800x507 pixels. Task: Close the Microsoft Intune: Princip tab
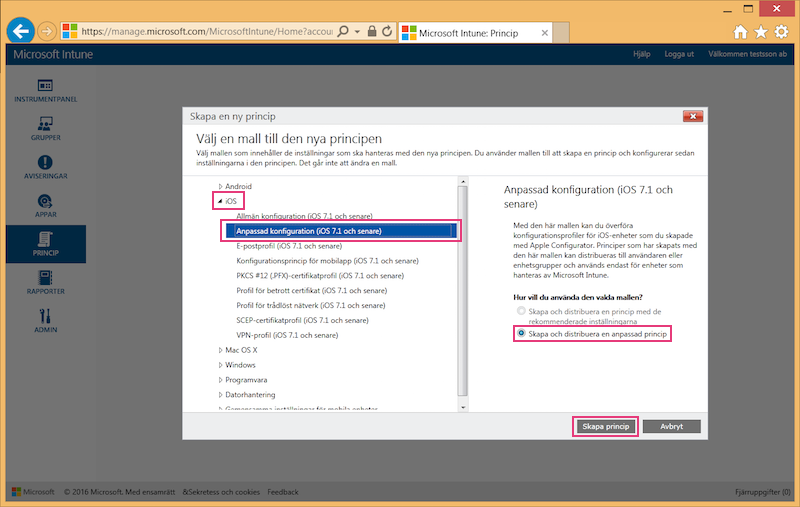click(x=544, y=33)
